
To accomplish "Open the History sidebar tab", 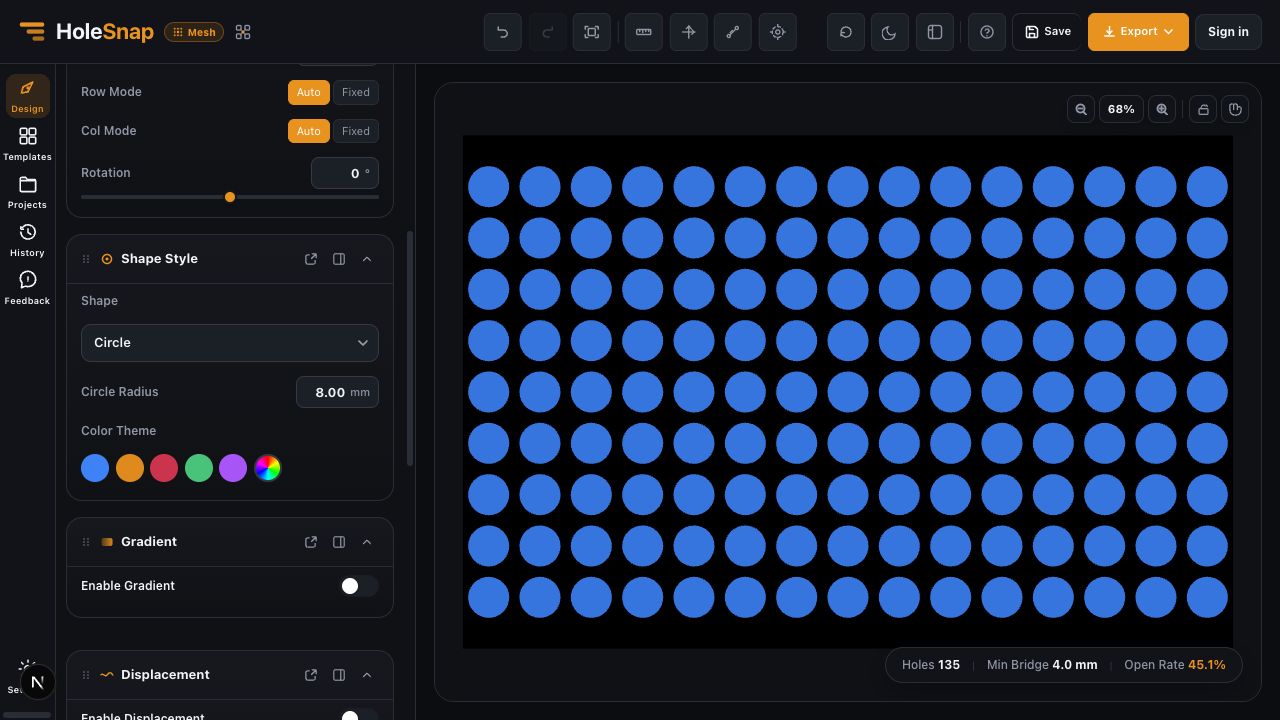I will (27, 240).
